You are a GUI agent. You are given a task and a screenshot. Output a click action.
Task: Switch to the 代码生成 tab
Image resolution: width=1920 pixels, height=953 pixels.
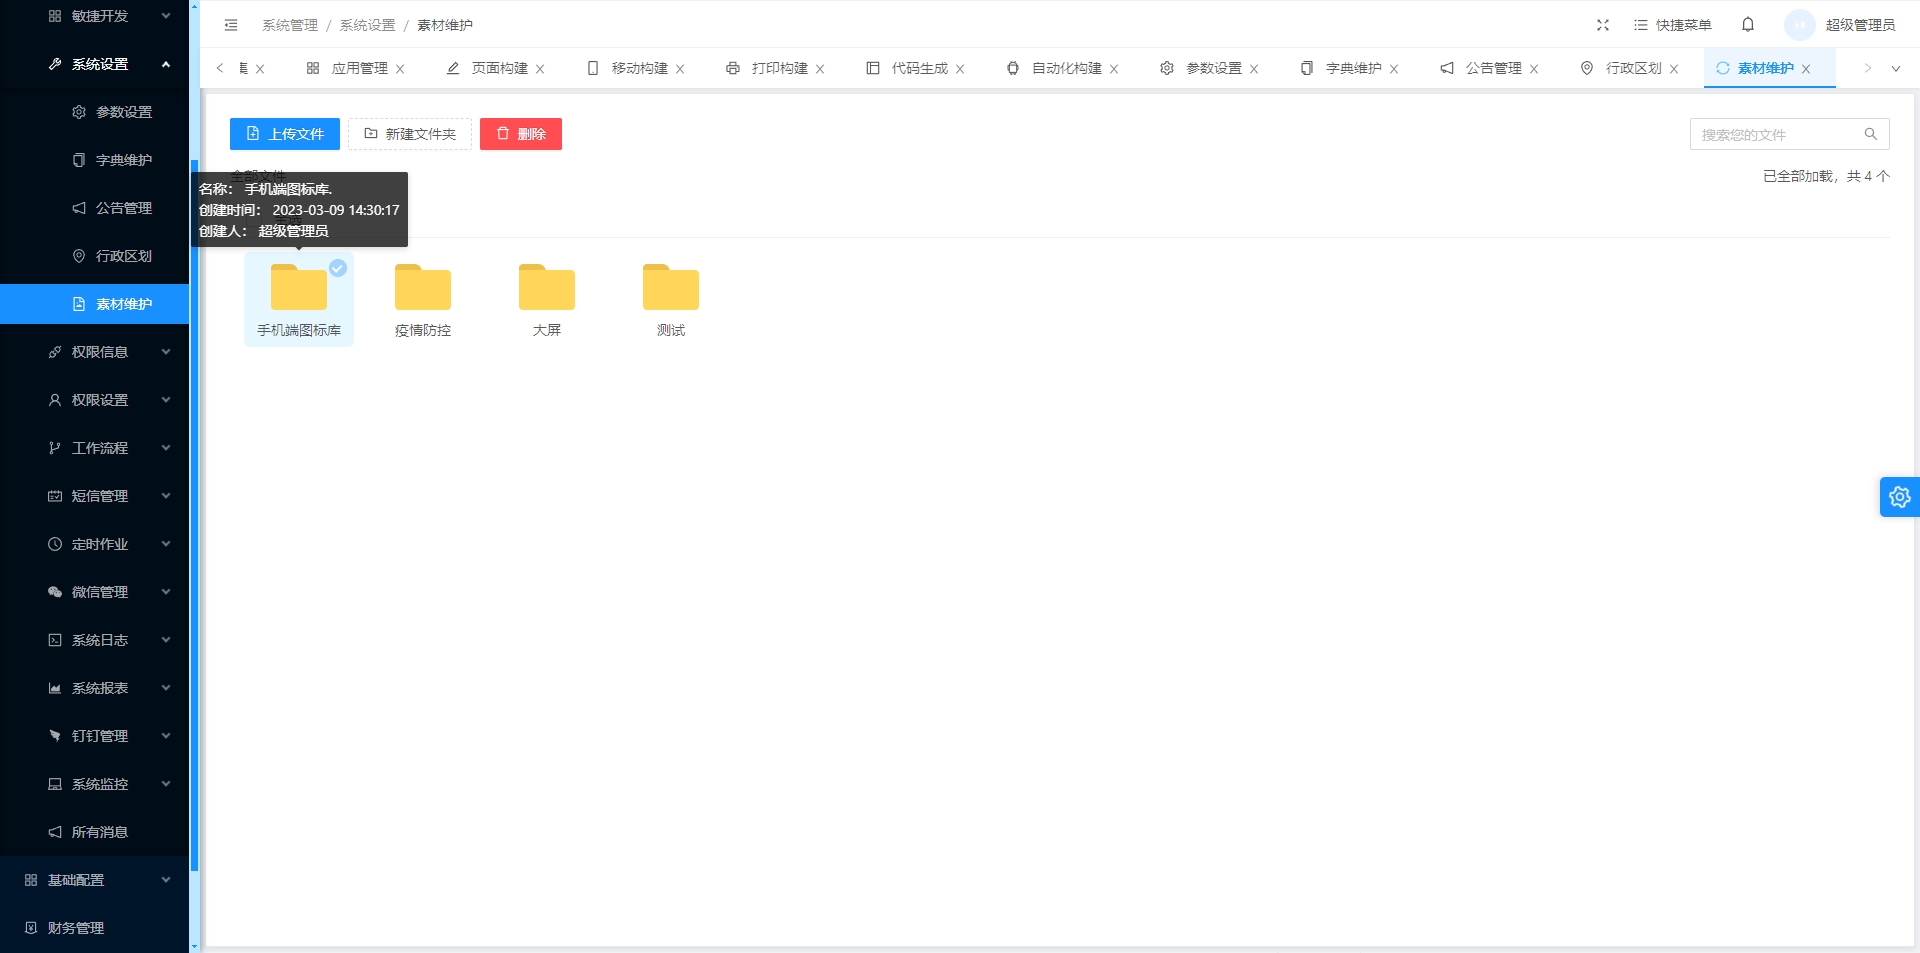(919, 68)
